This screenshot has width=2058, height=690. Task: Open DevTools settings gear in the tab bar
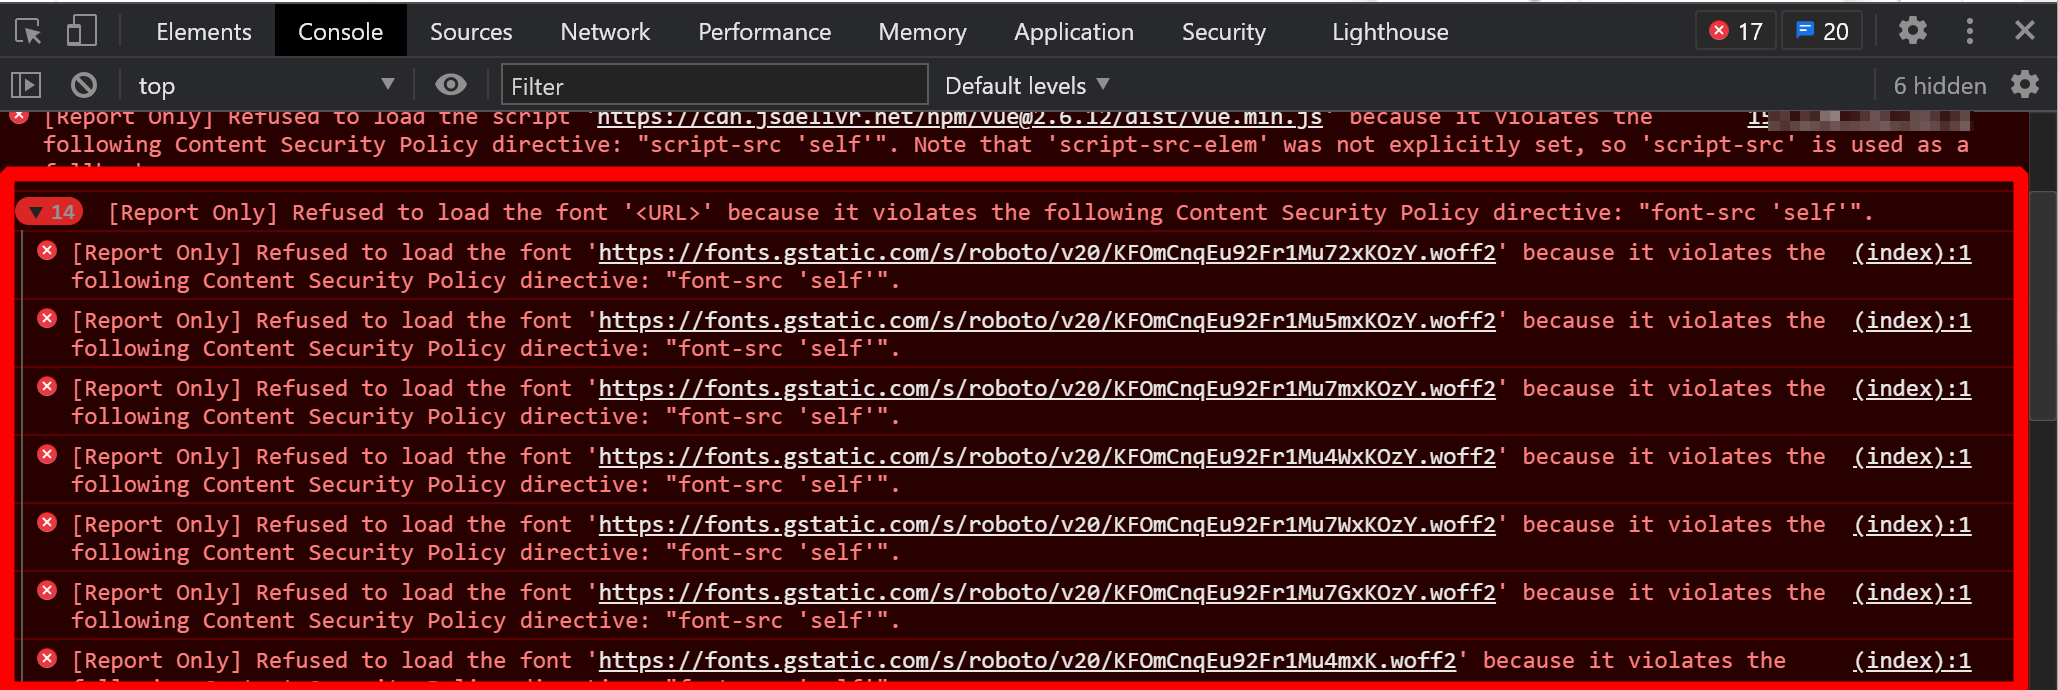(1912, 31)
